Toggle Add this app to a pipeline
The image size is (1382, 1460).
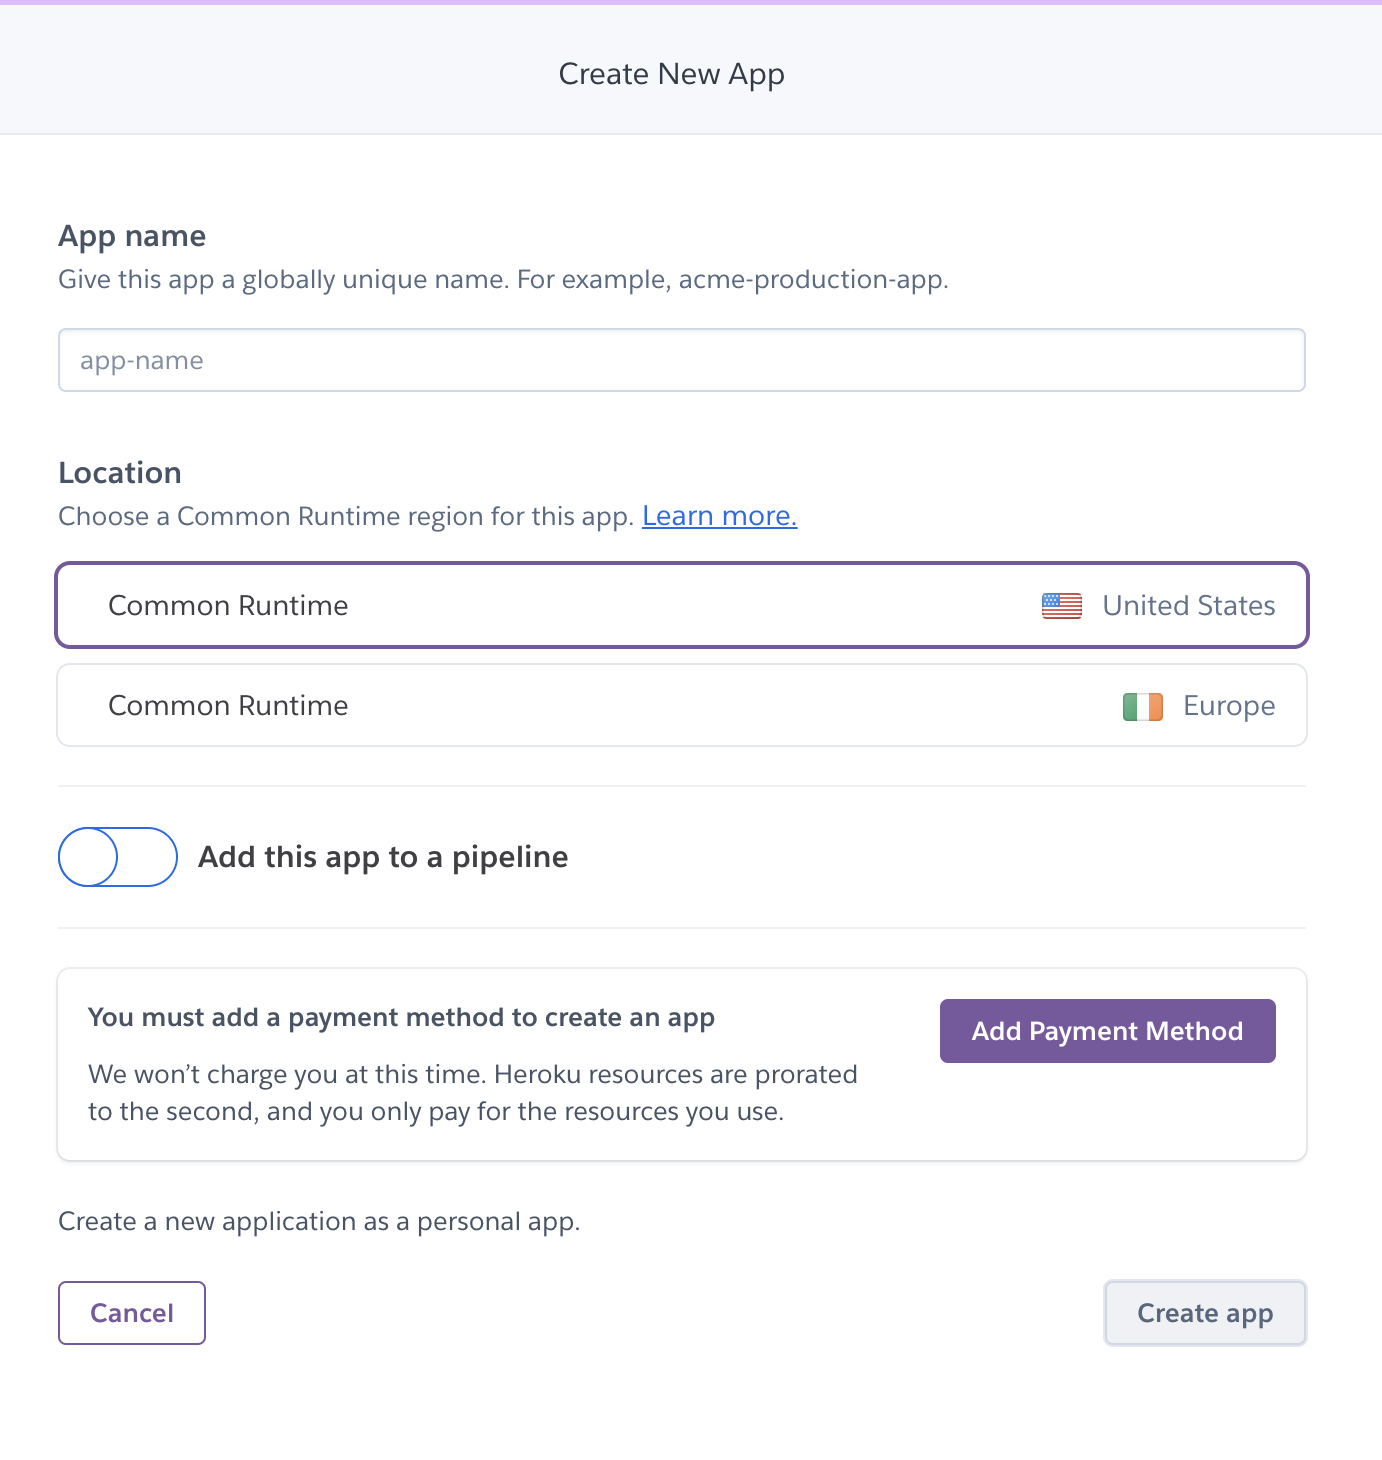tap(118, 857)
